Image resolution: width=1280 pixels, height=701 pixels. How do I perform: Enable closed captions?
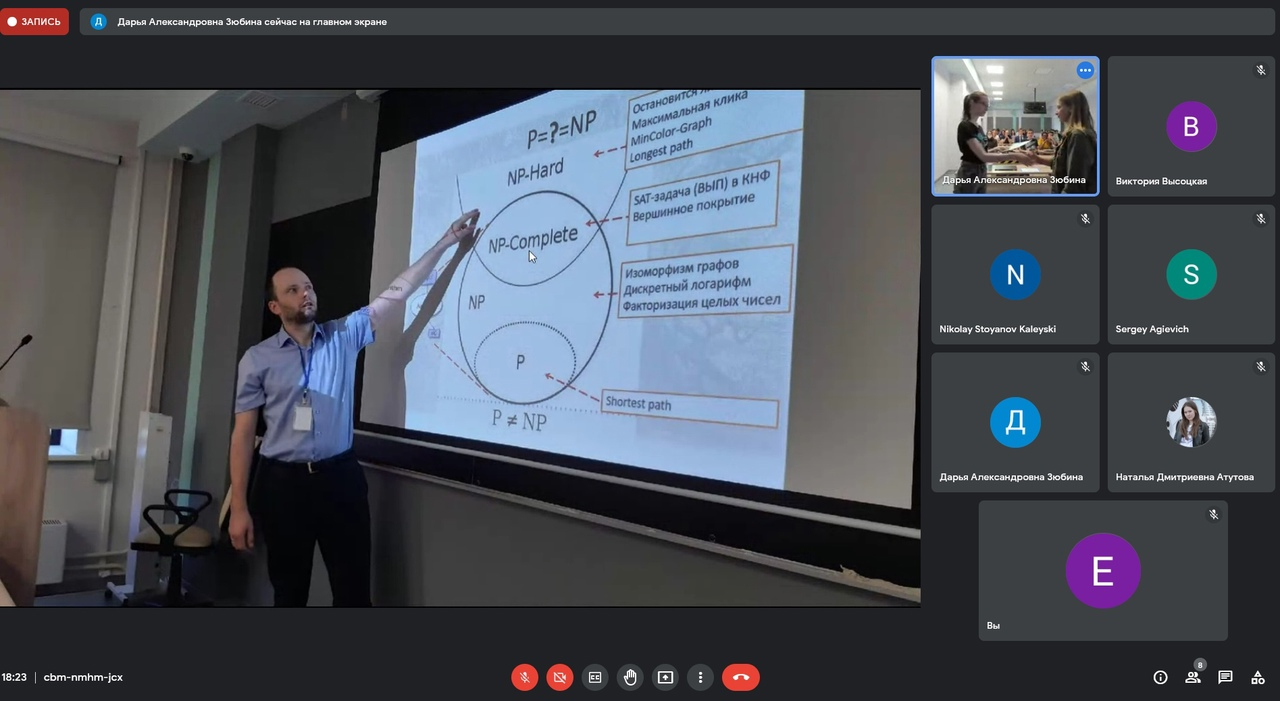pyautogui.click(x=595, y=677)
